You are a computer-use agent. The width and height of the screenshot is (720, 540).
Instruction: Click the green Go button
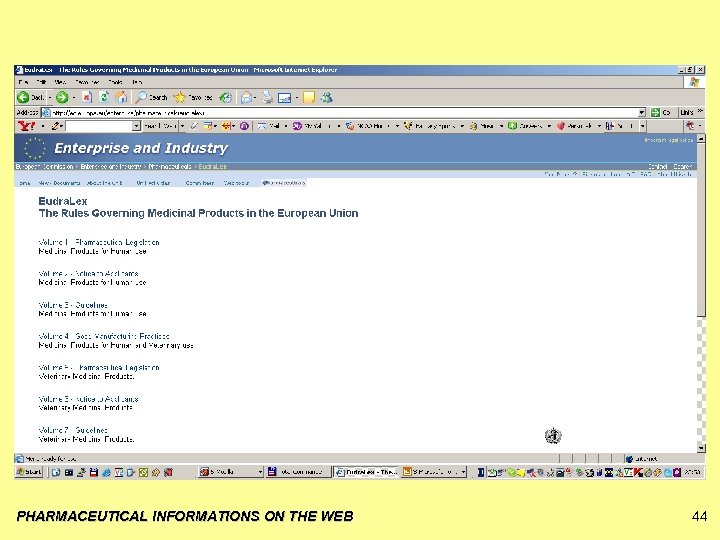[661, 112]
